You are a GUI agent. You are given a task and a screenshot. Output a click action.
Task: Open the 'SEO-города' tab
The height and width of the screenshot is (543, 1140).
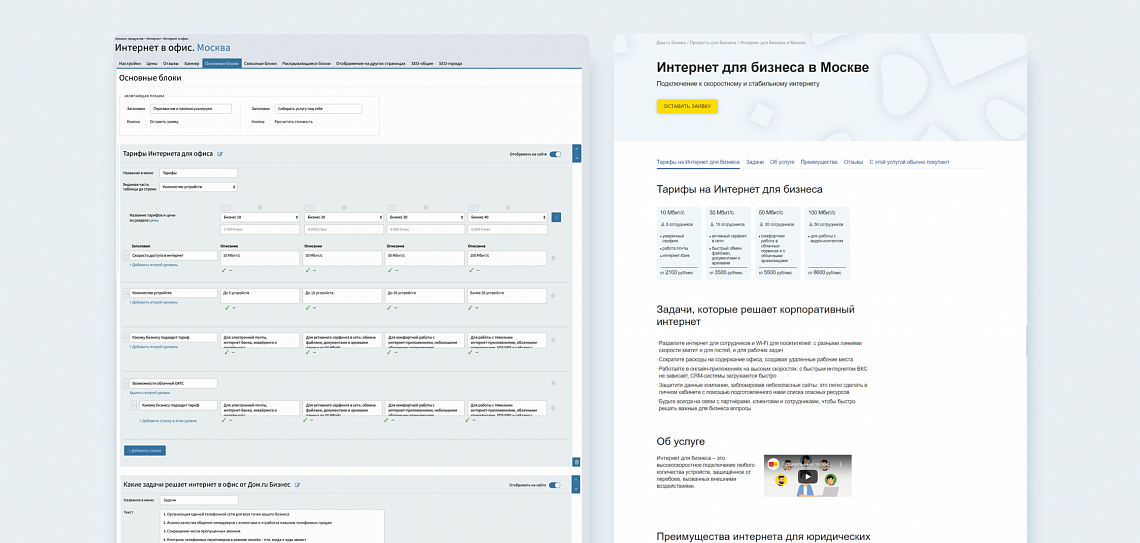[x=450, y=63]
